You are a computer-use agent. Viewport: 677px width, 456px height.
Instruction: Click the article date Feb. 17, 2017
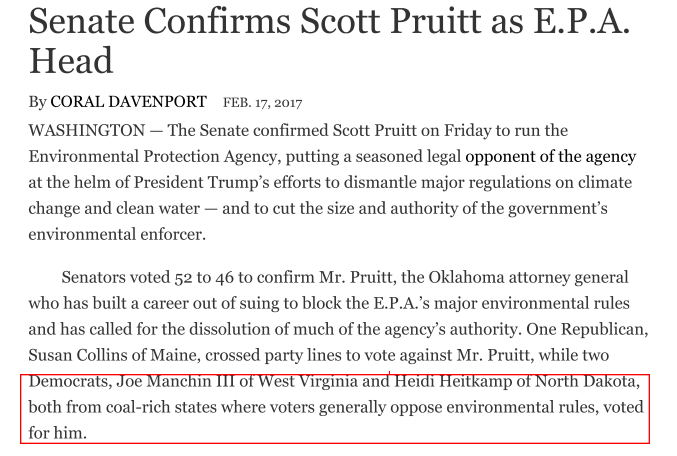coord(262,103)
